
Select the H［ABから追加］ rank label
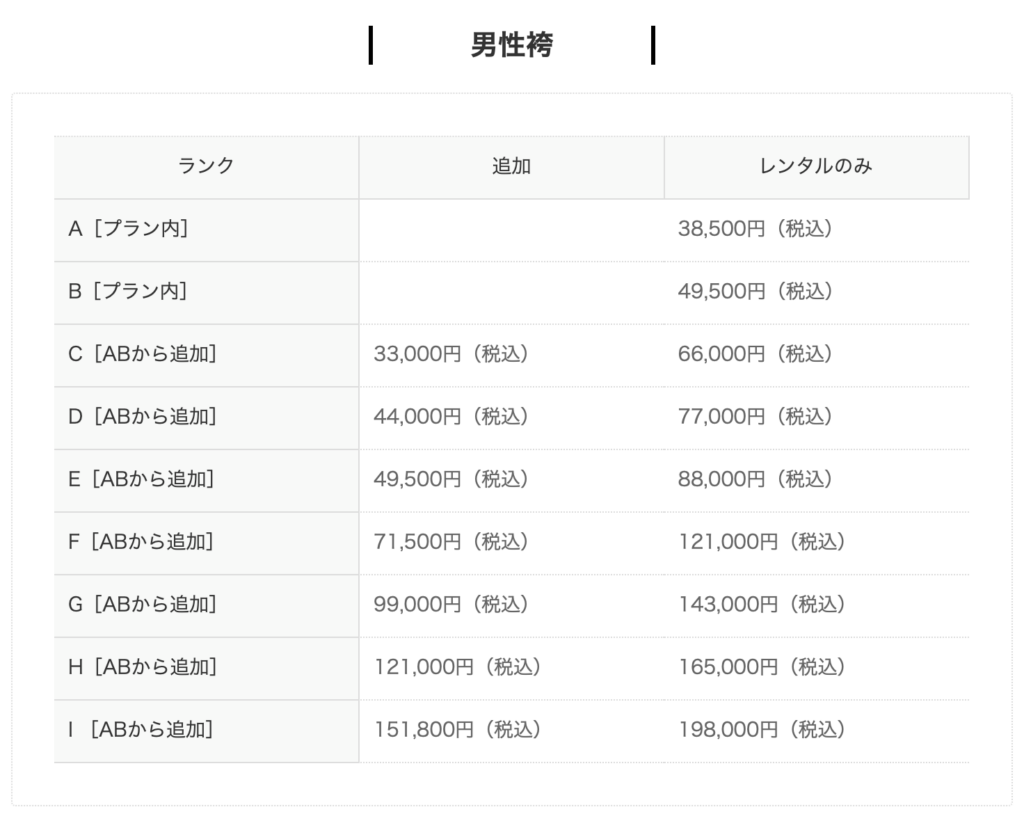[142, 667]
